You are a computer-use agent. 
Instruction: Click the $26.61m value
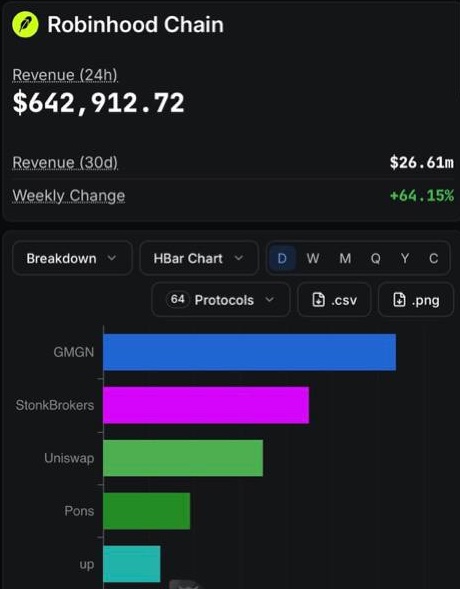pyautogui.click(x=422, y=162)
